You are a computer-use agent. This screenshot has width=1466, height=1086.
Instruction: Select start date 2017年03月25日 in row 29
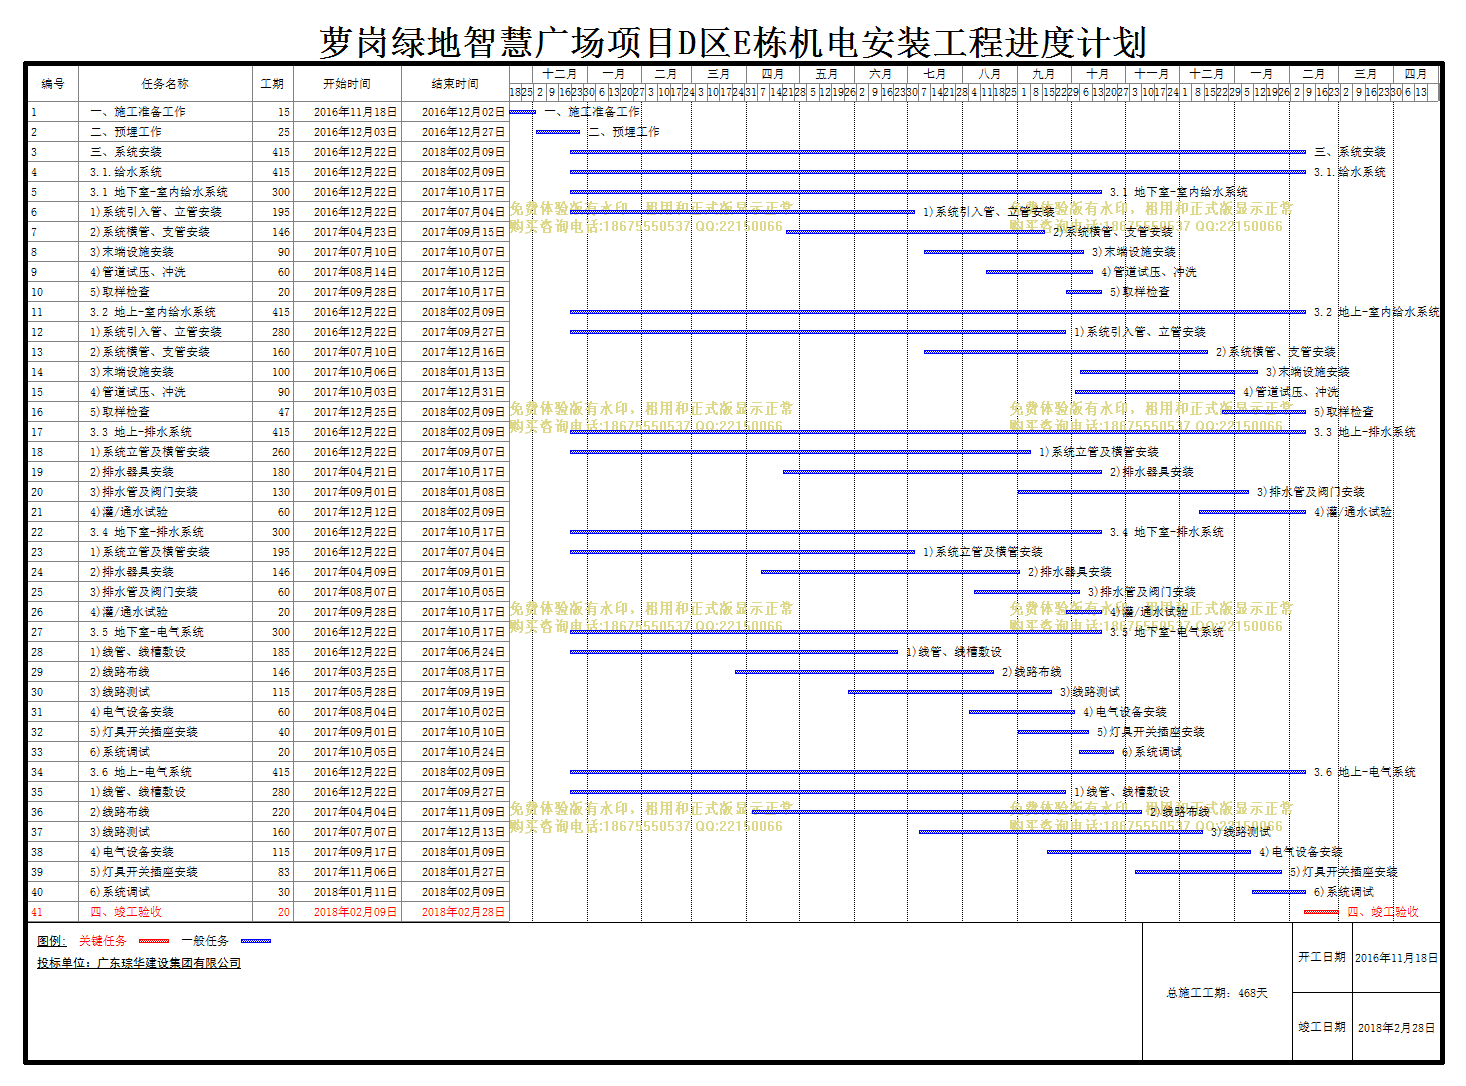click(x=355, y=672)
